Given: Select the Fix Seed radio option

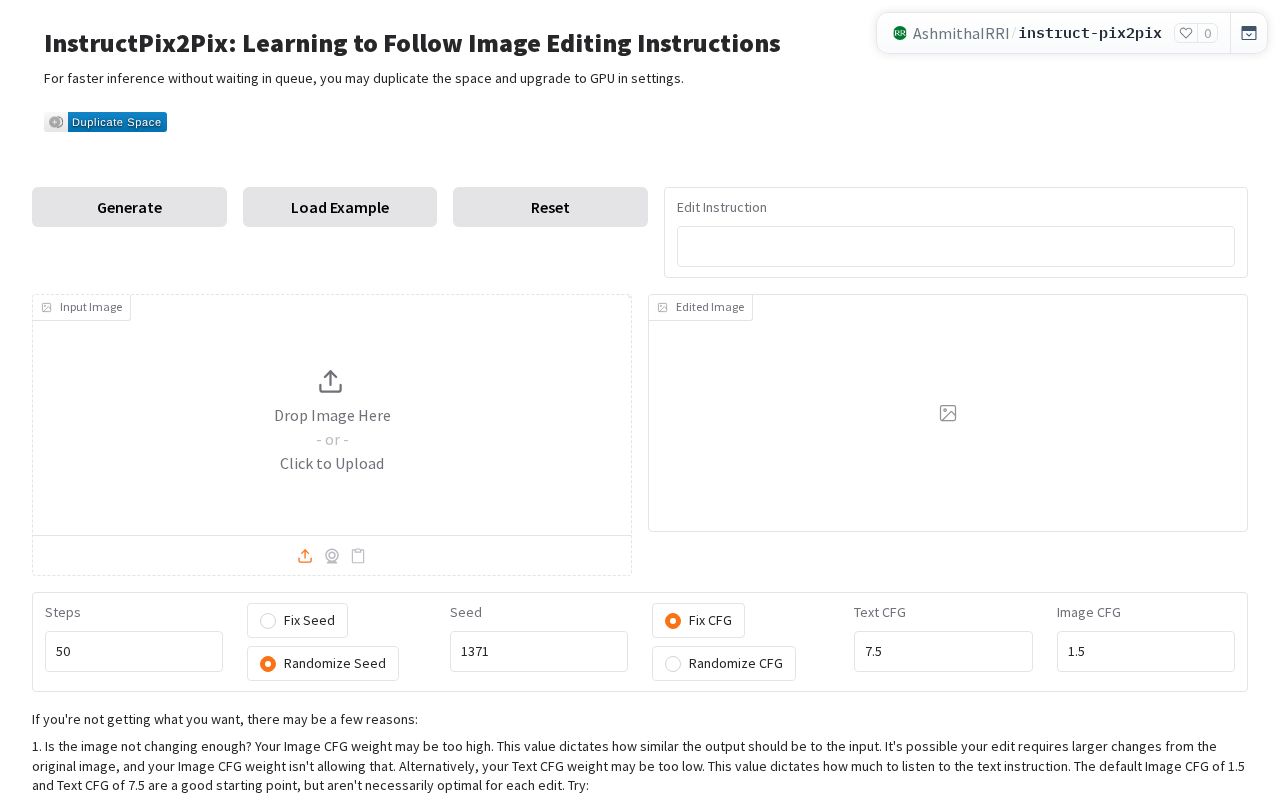Looking at the screenshot, I should pos(297,620).
